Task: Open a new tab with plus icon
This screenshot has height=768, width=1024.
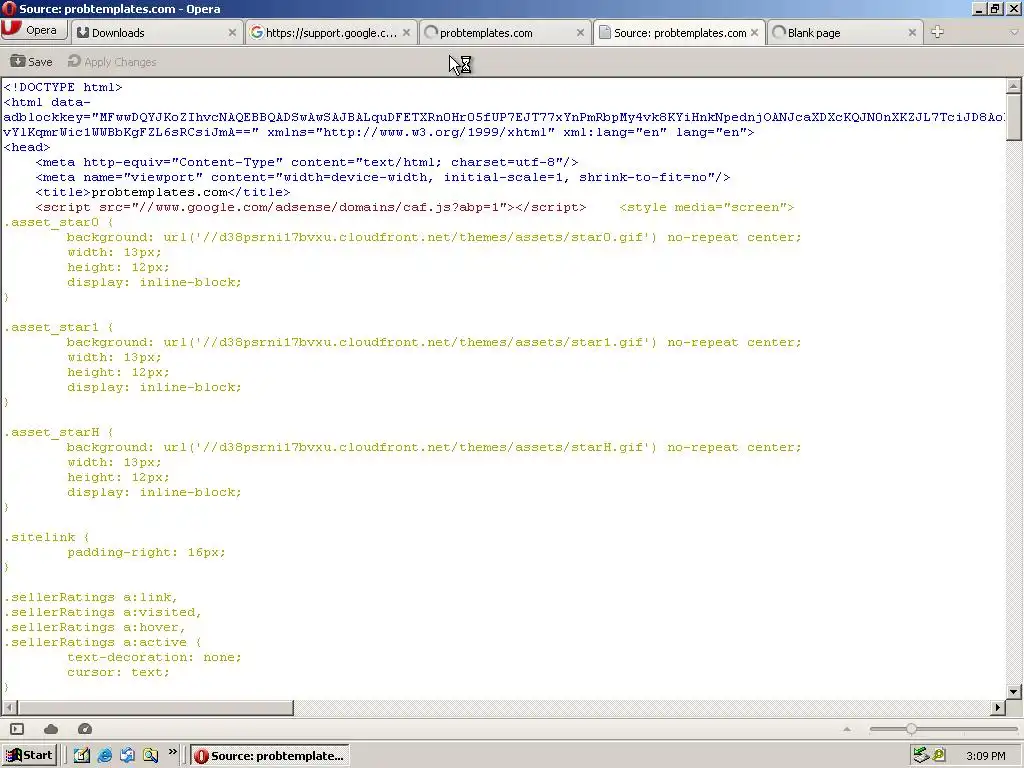Action: (937, 32)
